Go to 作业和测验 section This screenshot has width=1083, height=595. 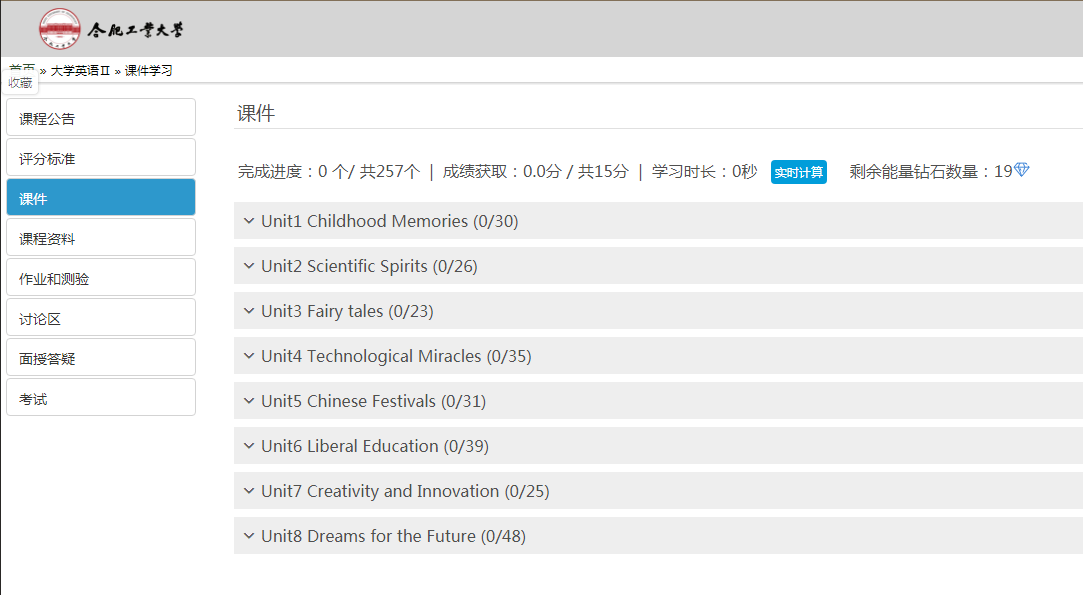pyautogui.click(x=101, y=278)
